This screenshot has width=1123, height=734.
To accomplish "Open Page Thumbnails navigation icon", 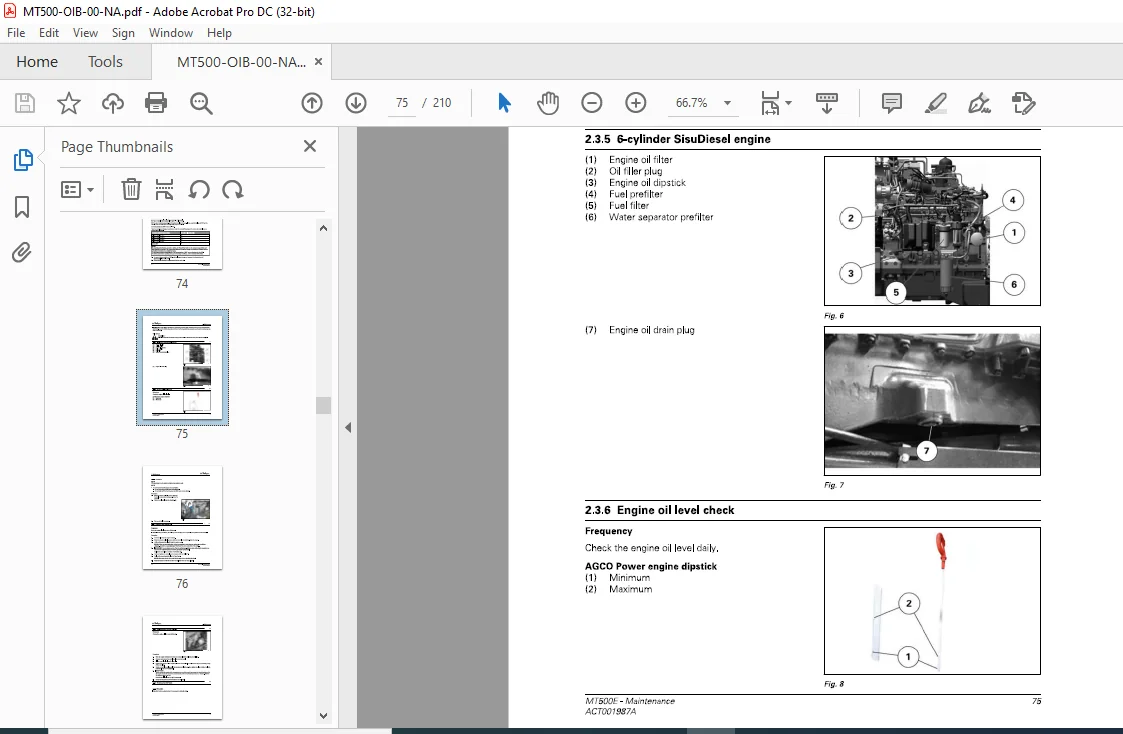I will tap(22, 160).
